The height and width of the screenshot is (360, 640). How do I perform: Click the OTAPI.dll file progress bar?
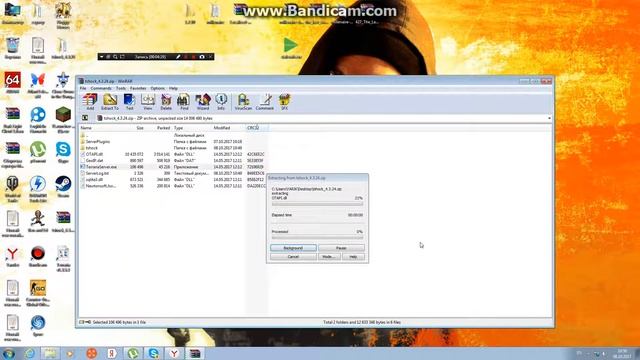[x=317, y=203]
